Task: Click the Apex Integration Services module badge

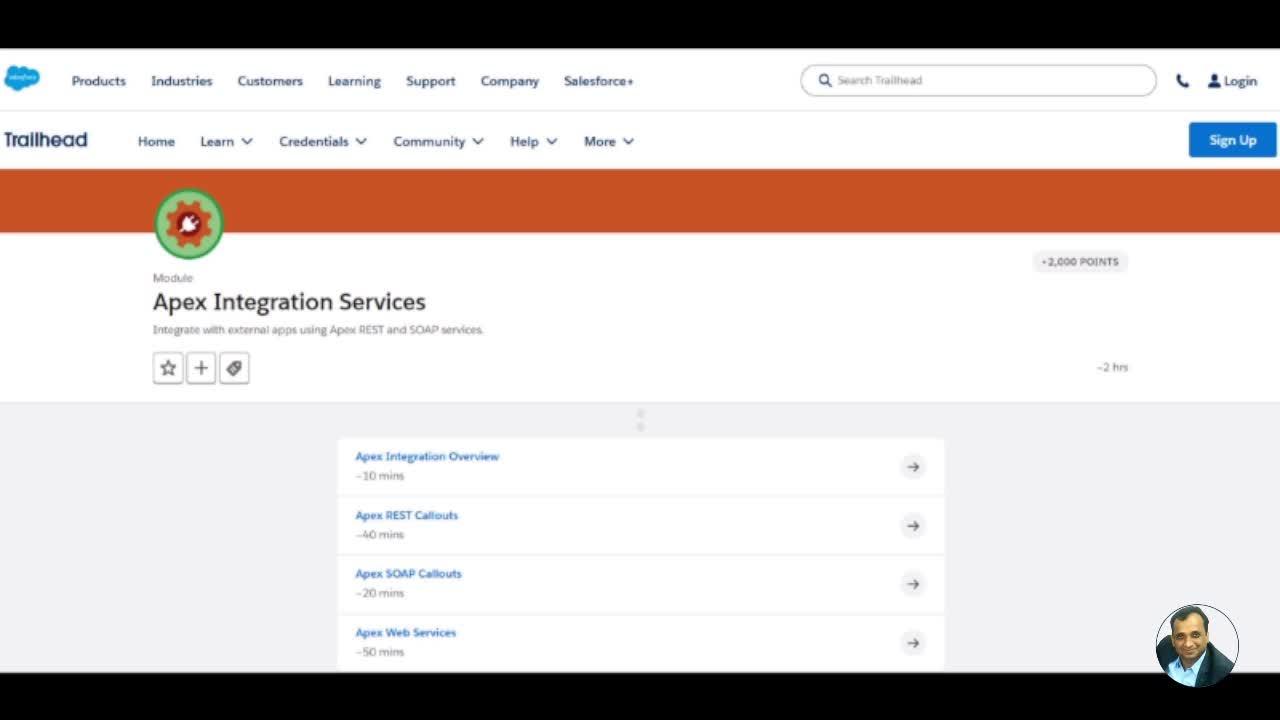Action: pos(189,224)
